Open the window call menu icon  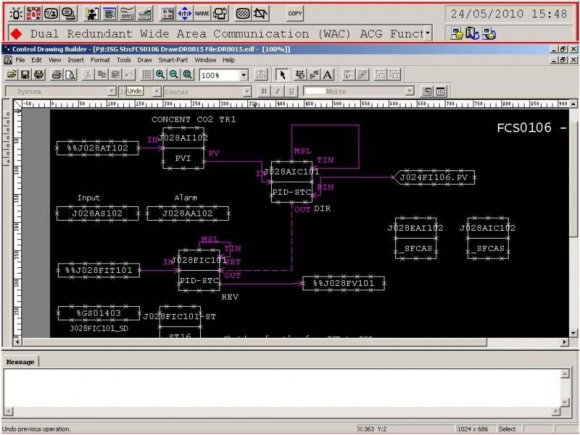109,14
